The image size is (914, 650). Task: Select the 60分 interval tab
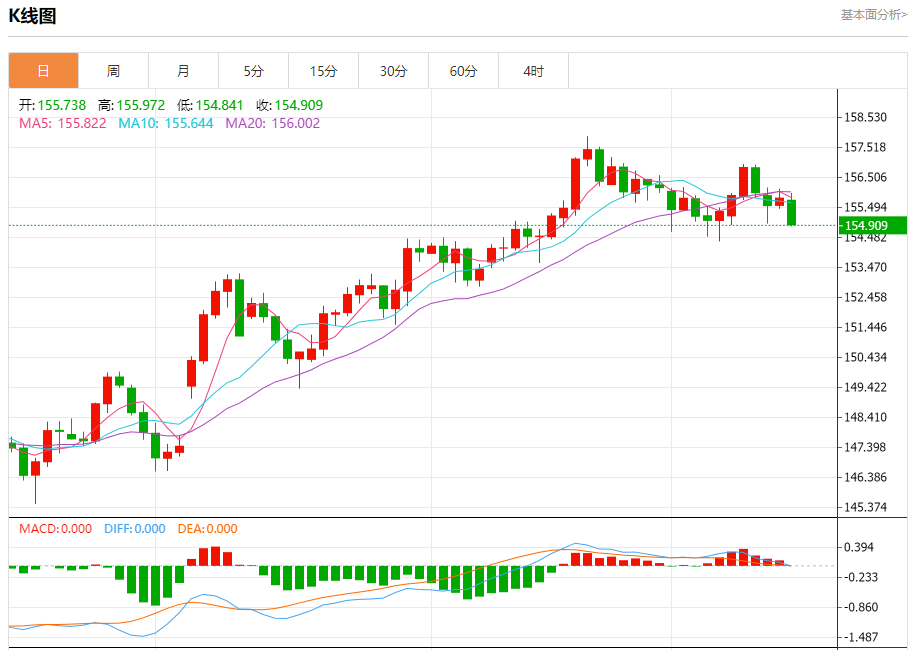463,71
